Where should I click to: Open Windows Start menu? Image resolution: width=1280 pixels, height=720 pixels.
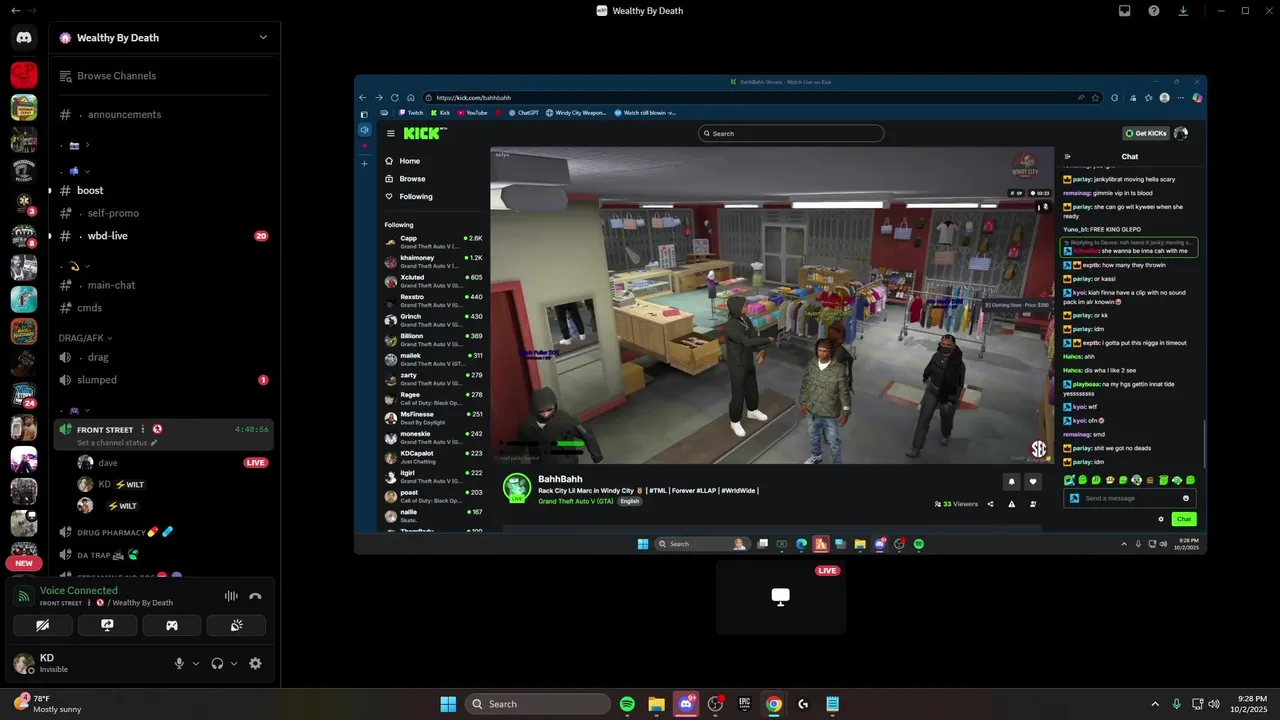(x=448, y=704)
